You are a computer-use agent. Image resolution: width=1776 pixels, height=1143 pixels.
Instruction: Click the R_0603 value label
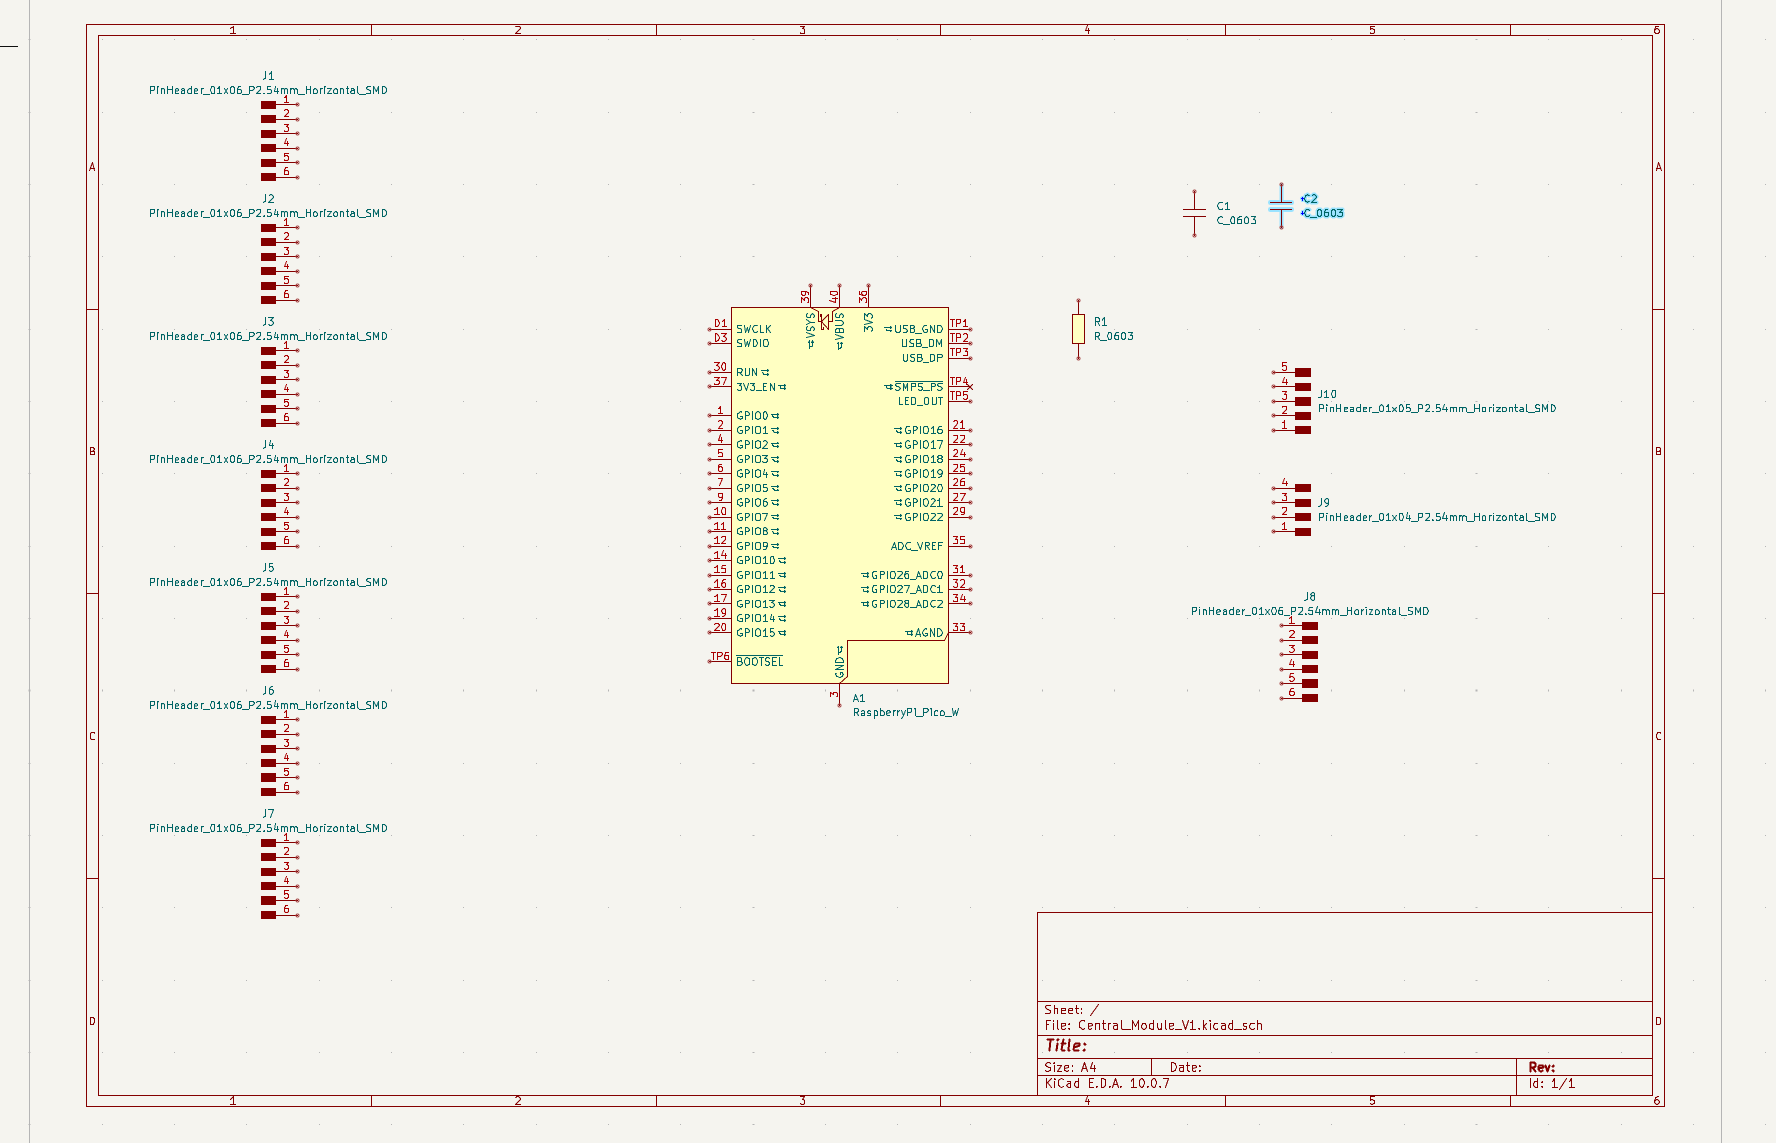click(x=1114, y=336)
